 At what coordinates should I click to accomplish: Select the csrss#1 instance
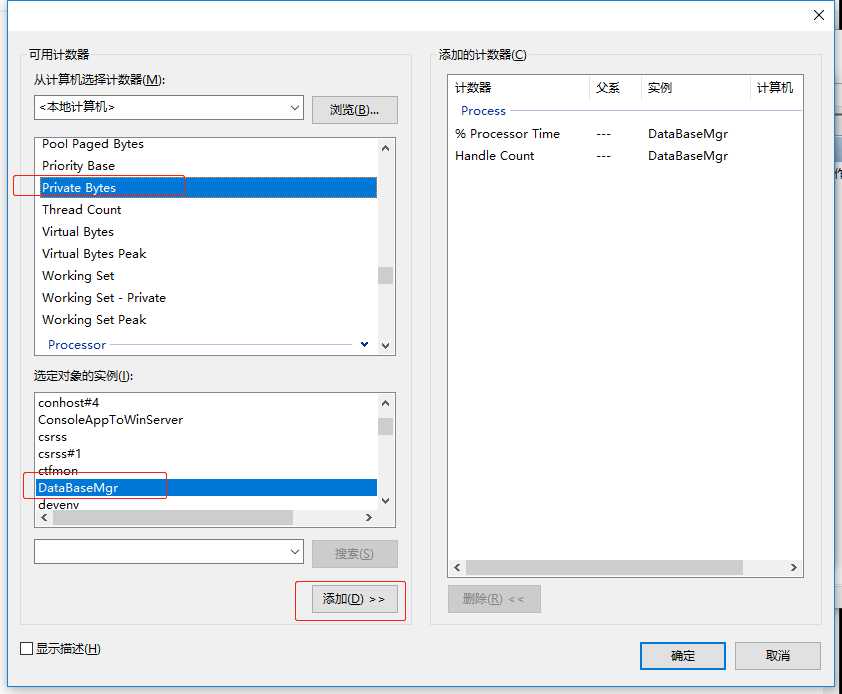tap(207, 454)
